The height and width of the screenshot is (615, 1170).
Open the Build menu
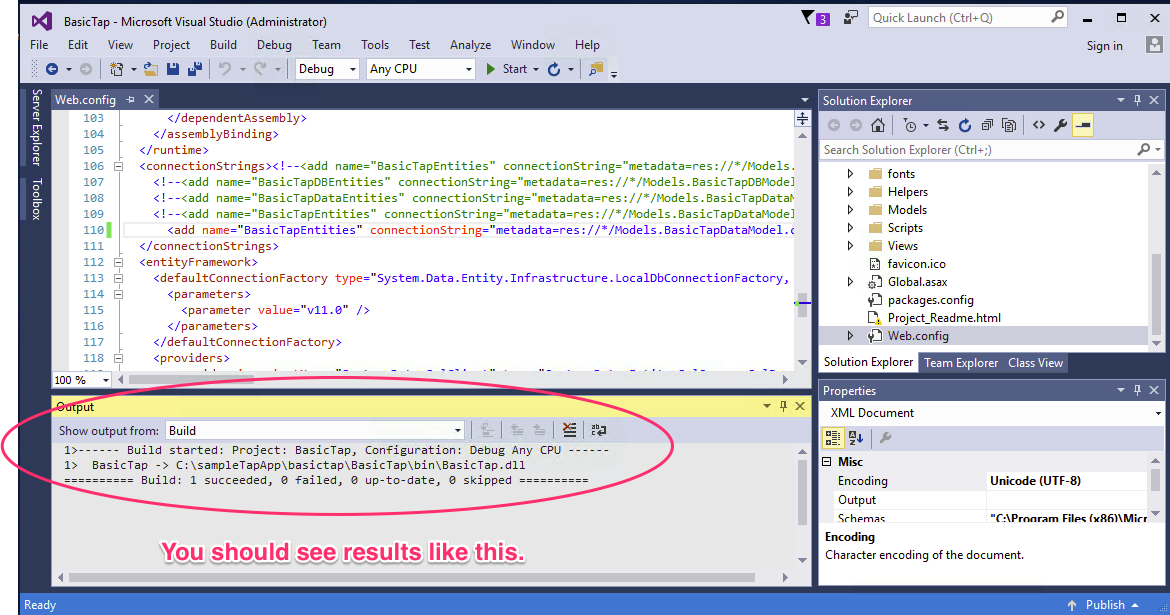point(223,45)
